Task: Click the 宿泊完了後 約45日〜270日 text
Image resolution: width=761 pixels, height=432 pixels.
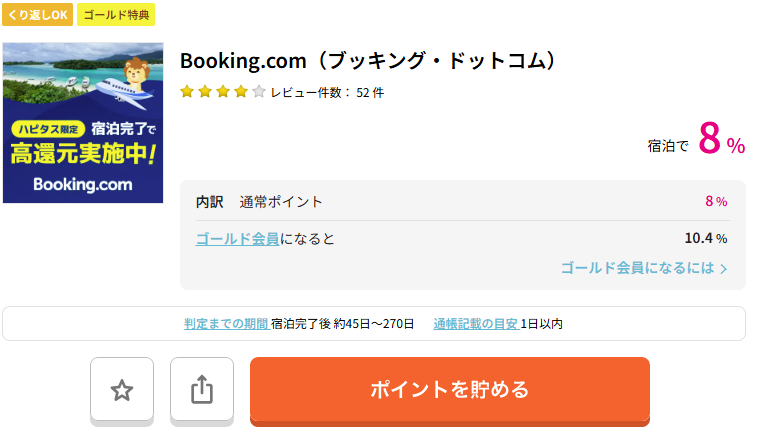Action: pyautogui.click(x=342, y=324)
